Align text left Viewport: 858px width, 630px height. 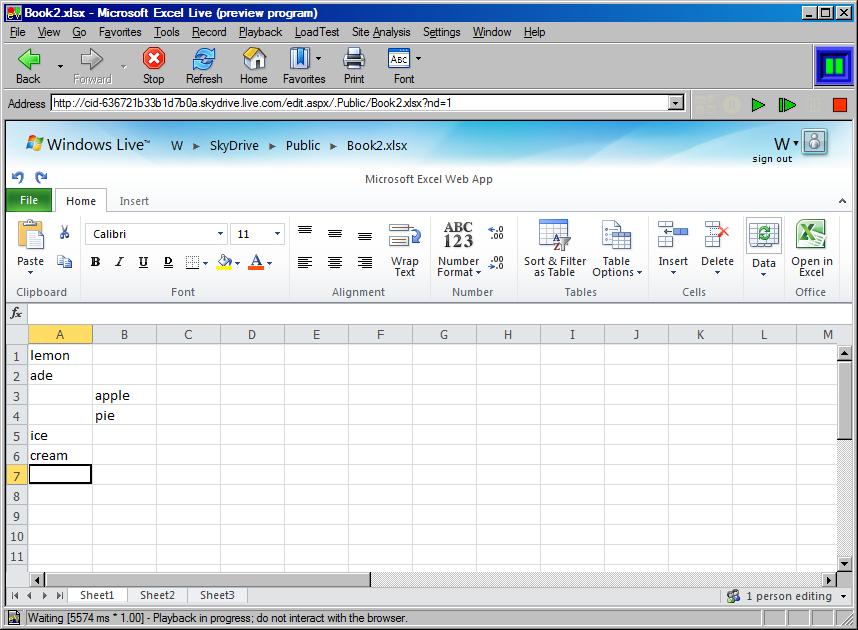click(x=305, y=263)
